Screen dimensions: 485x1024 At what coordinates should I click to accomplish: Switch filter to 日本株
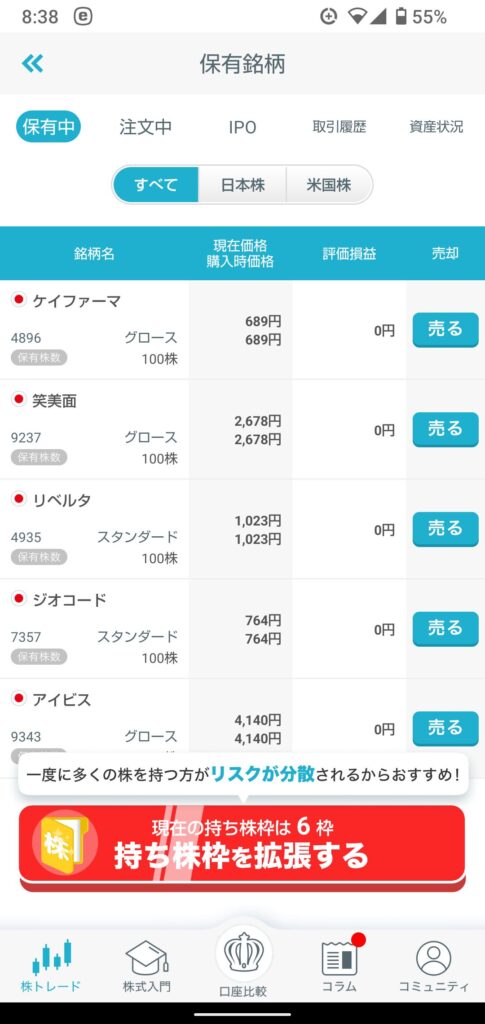coord(242,185)
